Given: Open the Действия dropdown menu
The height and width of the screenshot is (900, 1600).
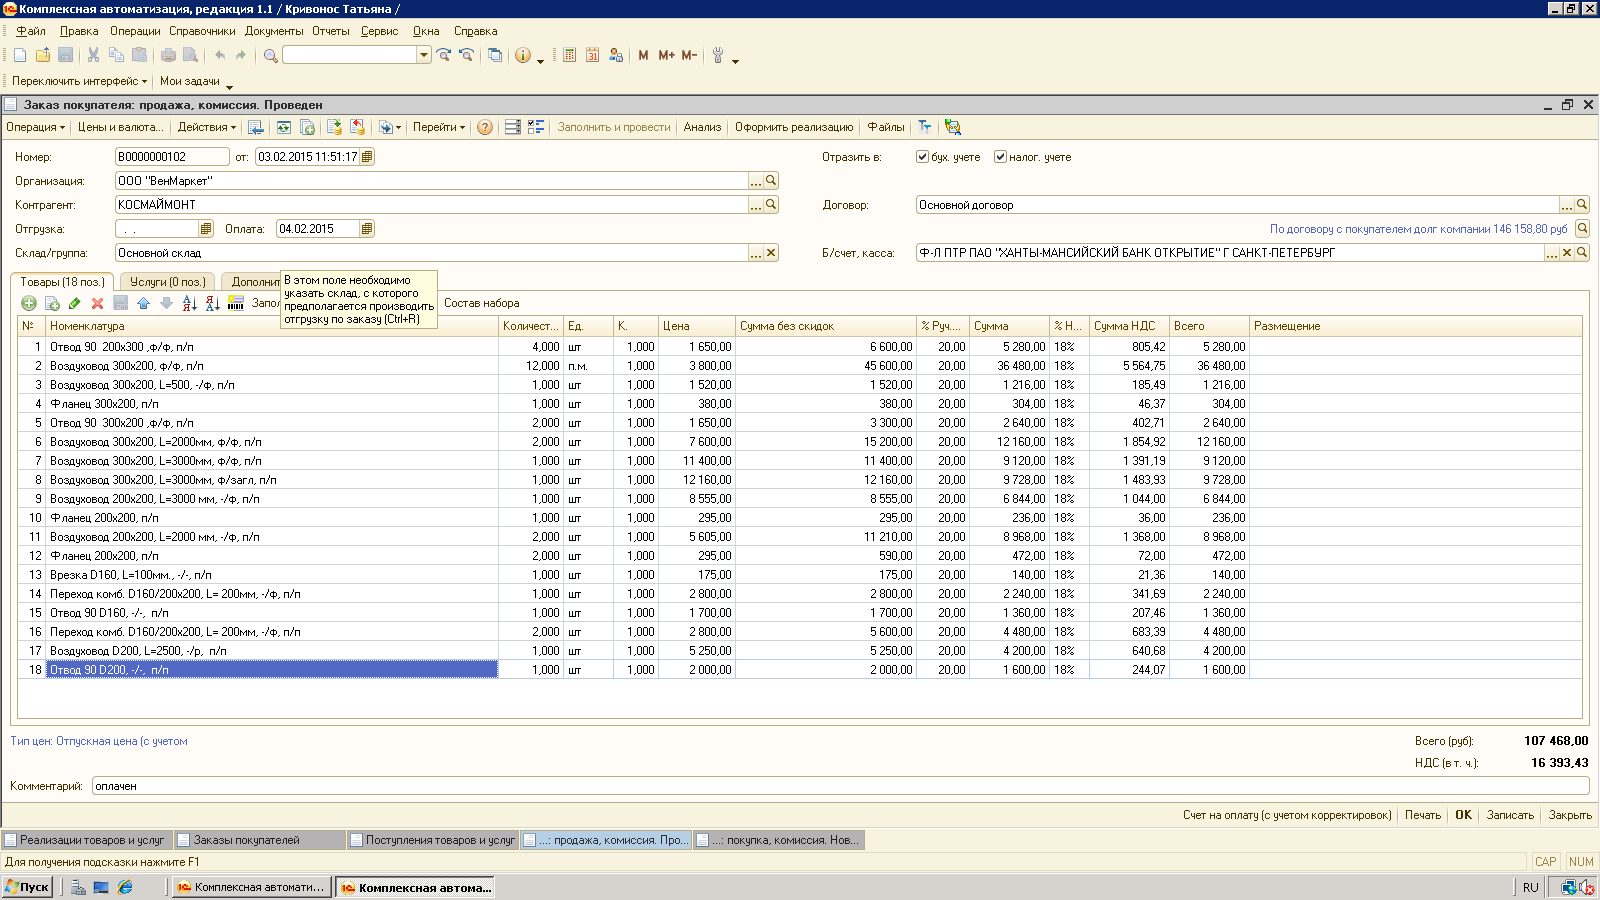Looking at the screenshot, I should (x=206, y=127).
